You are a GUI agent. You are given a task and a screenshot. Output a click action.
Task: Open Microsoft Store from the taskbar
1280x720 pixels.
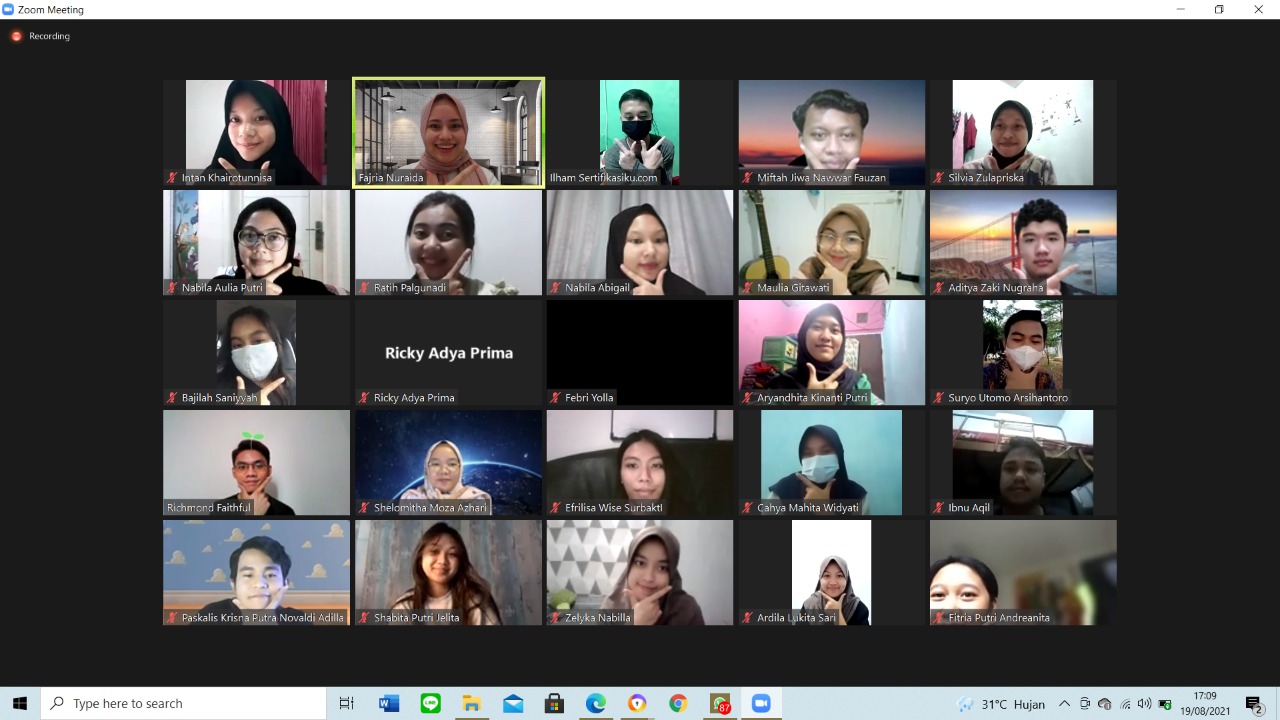pyautogui.click(x=554, y=704)
